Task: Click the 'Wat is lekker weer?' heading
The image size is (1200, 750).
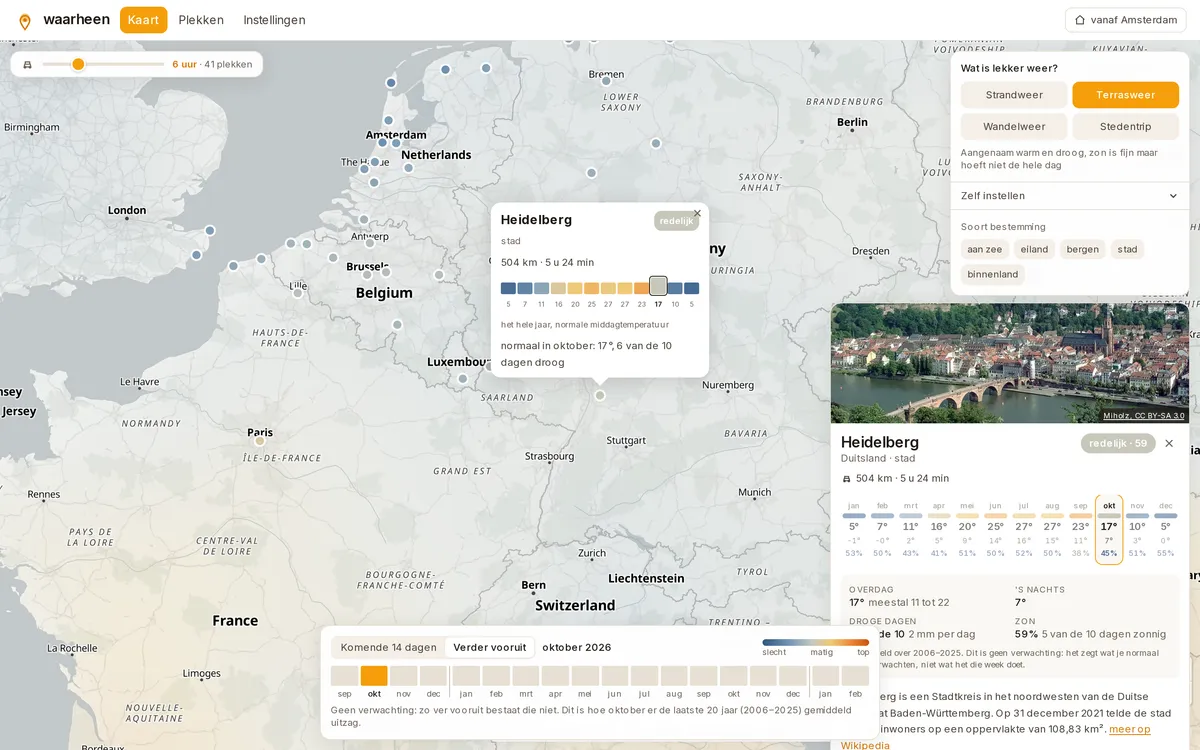Action: coord(1009,68)
